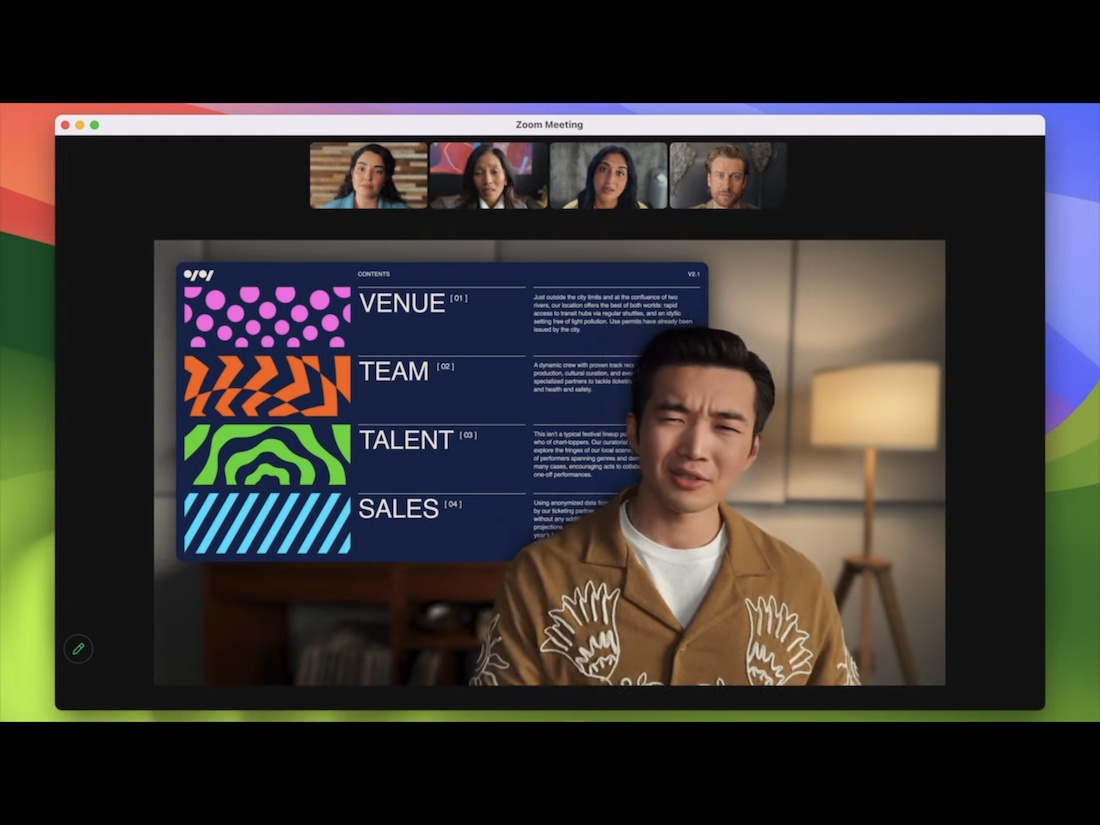Click the logo on the shared slide
The width and height of the screenshot is (1100, 825).
[x=198, y=275]
